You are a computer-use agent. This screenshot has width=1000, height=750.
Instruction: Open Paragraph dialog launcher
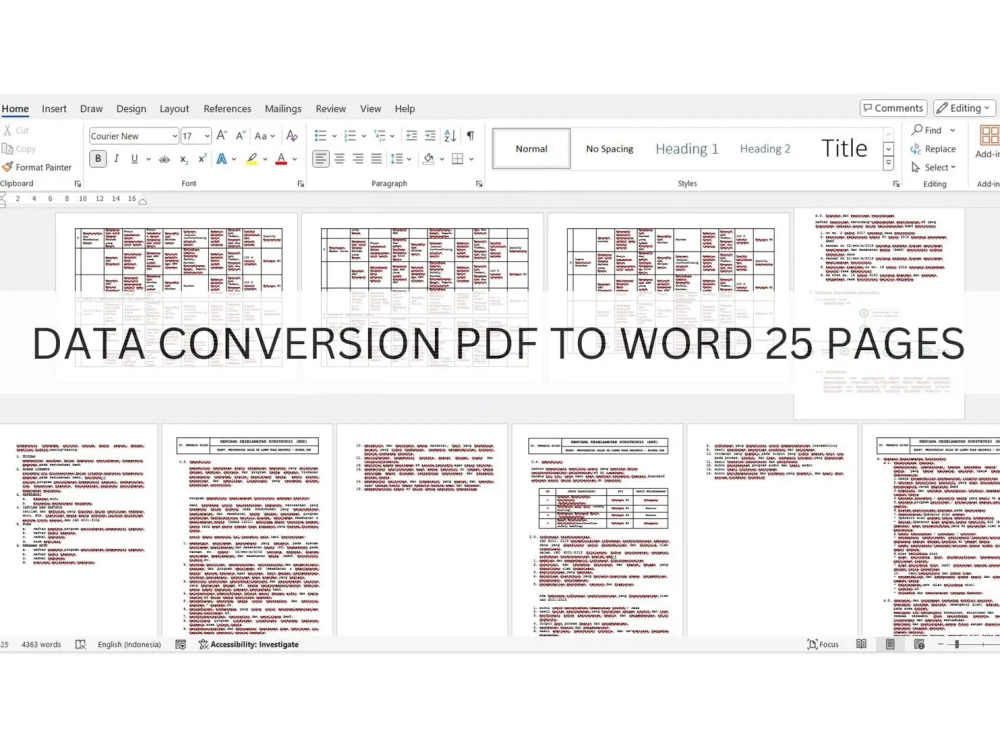pos(479,184)
